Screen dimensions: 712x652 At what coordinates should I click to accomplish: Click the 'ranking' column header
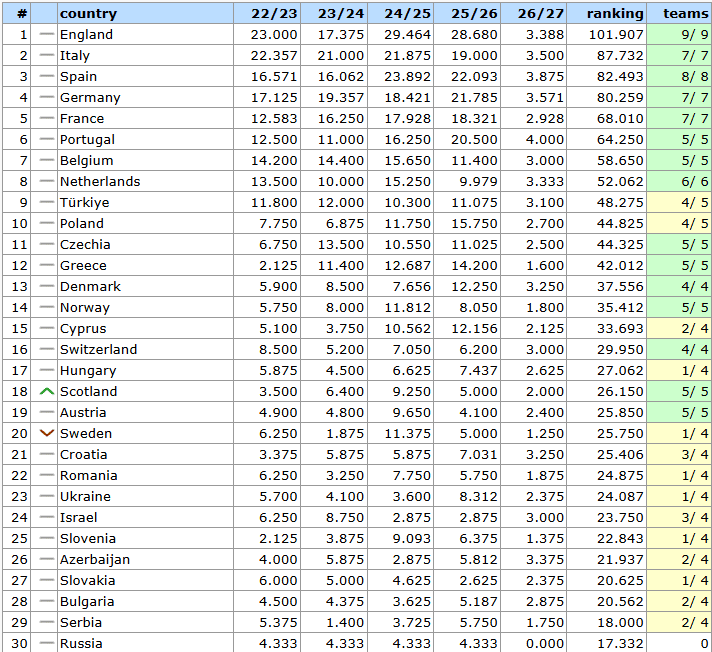(x=615, y=14)
